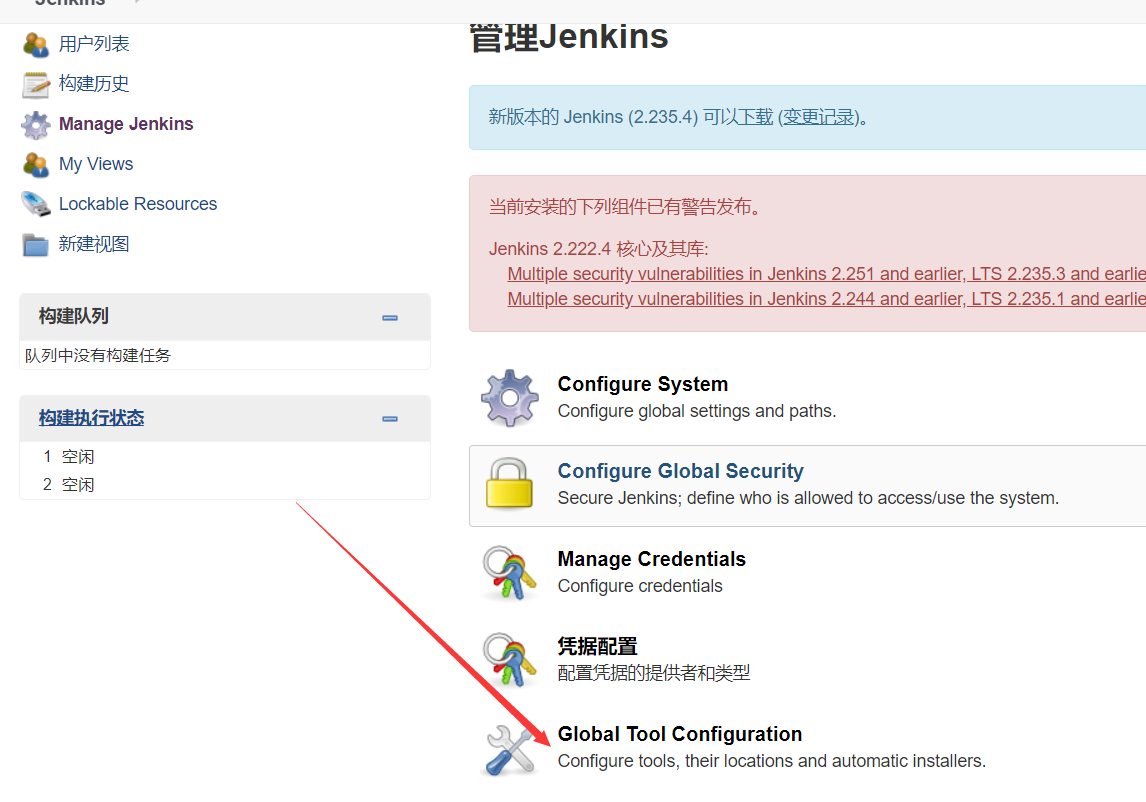Click the 队列中没有构建任务 text

[x=97, y=355]
